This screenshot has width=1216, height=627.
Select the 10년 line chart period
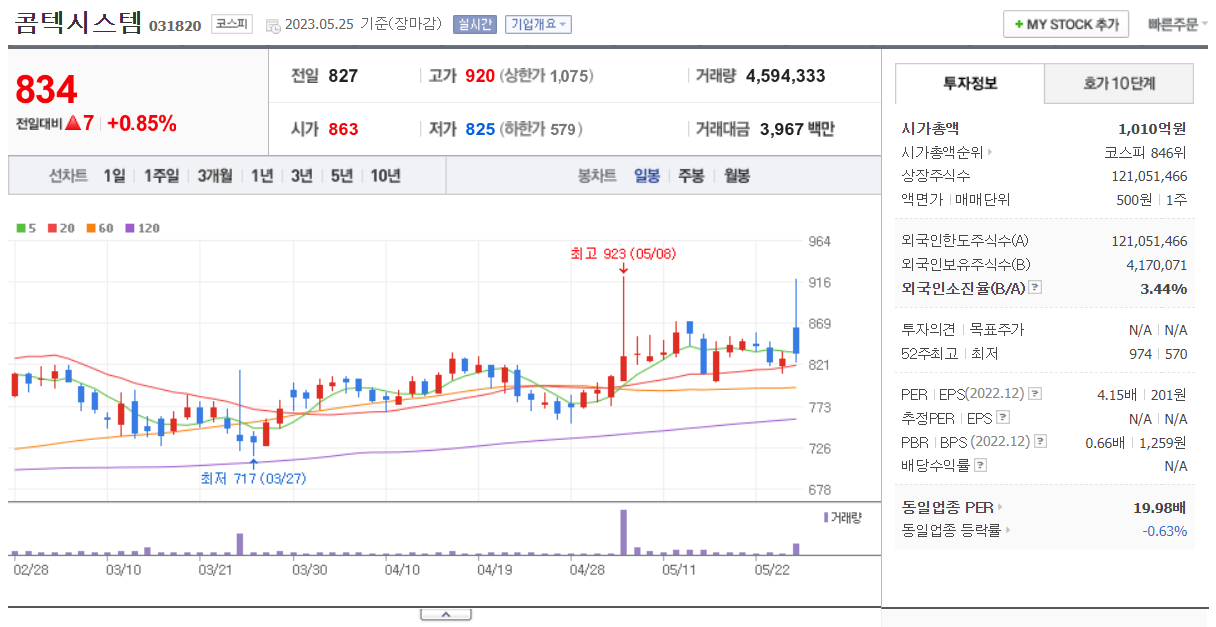(x=385, y=176)
